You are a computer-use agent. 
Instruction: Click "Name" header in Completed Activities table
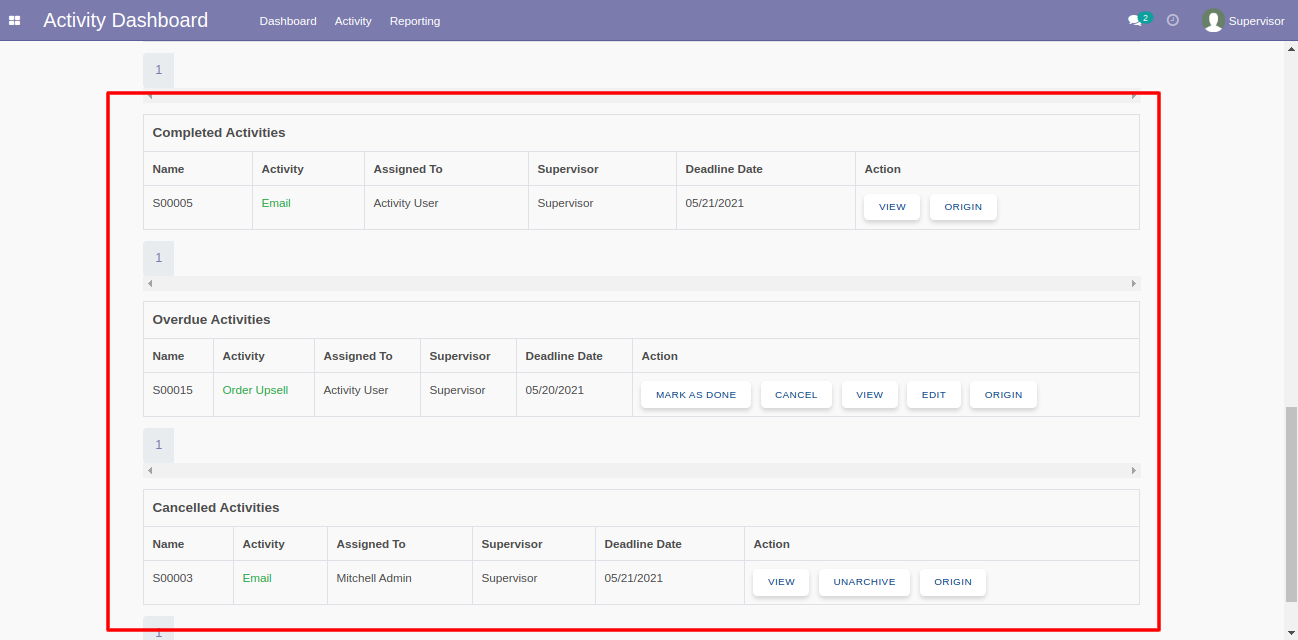coord(169,169)
